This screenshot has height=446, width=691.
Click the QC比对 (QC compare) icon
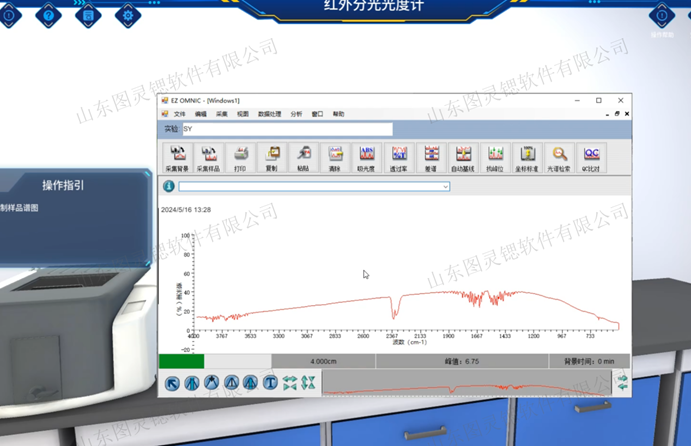pos(591,157)
